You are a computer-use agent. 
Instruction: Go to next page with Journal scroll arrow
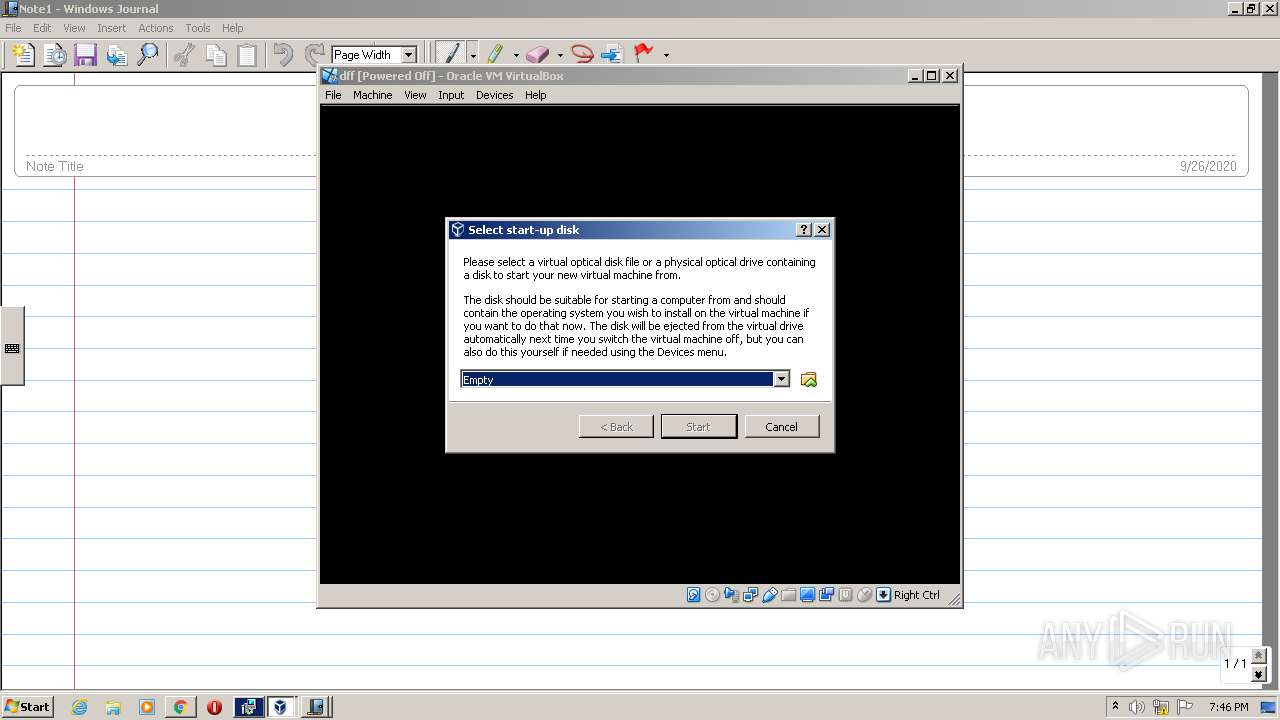point(1258,675)
